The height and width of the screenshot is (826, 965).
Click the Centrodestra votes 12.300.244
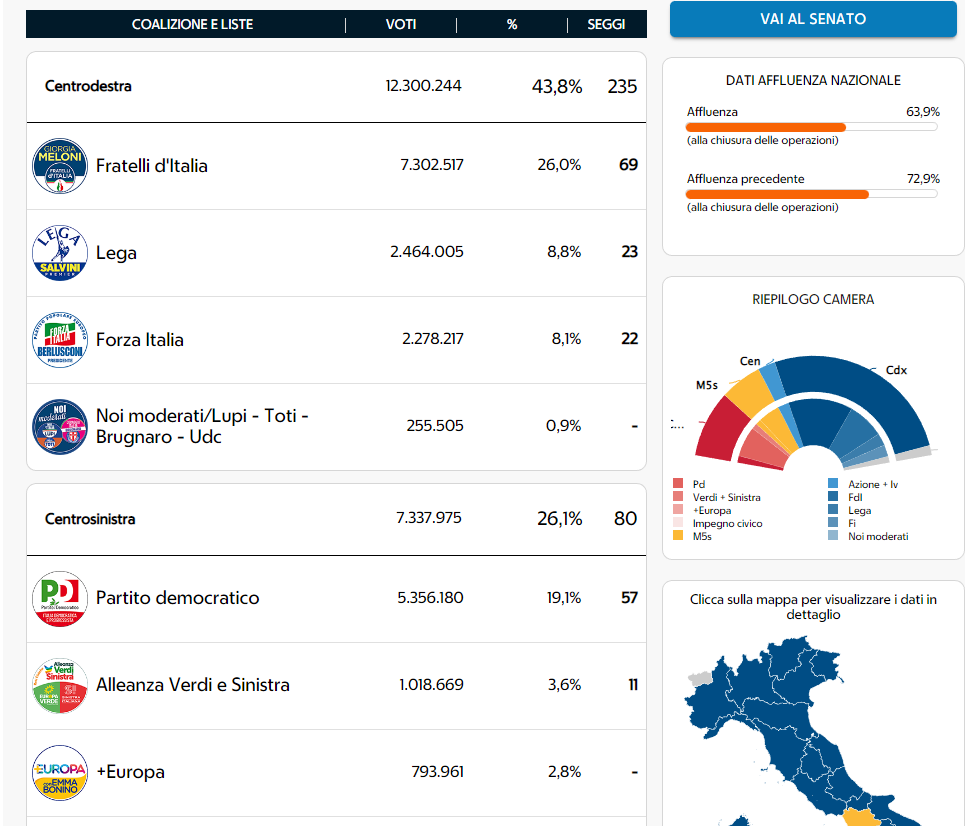[x=423, y=86]
